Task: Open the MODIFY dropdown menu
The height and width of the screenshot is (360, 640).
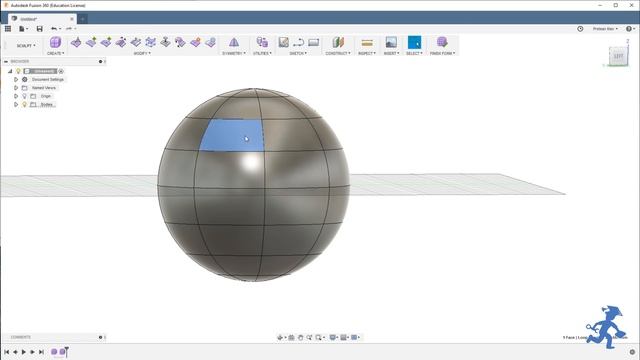Action: pyautogui.click(x=142, y=53)
